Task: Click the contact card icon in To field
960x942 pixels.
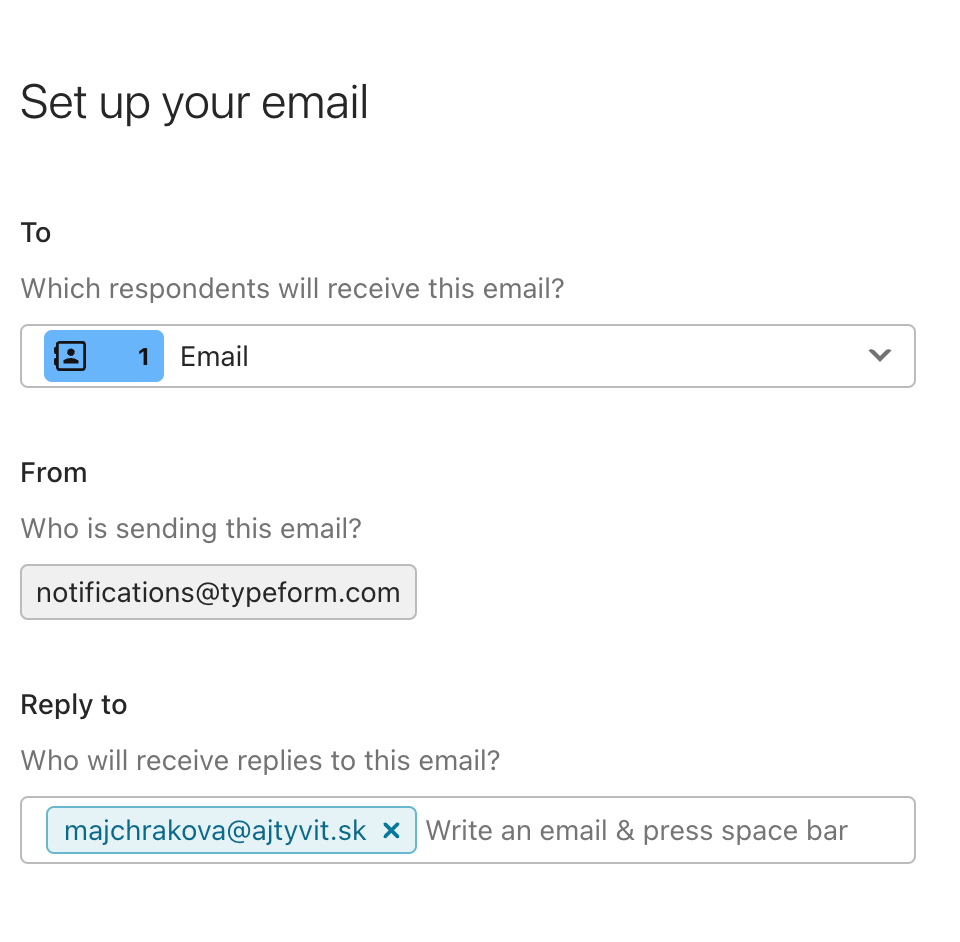Action: click(70, 356)
